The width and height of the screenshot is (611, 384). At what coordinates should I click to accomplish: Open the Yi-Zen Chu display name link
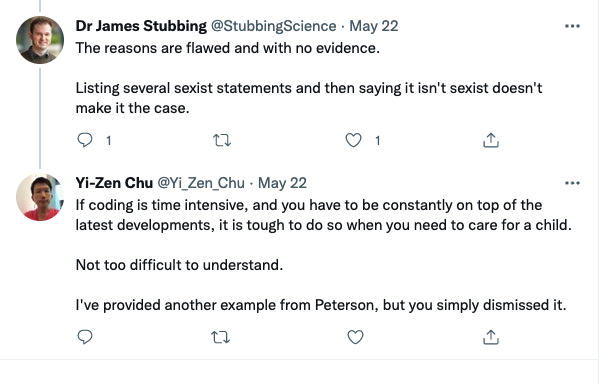point(114,183)
